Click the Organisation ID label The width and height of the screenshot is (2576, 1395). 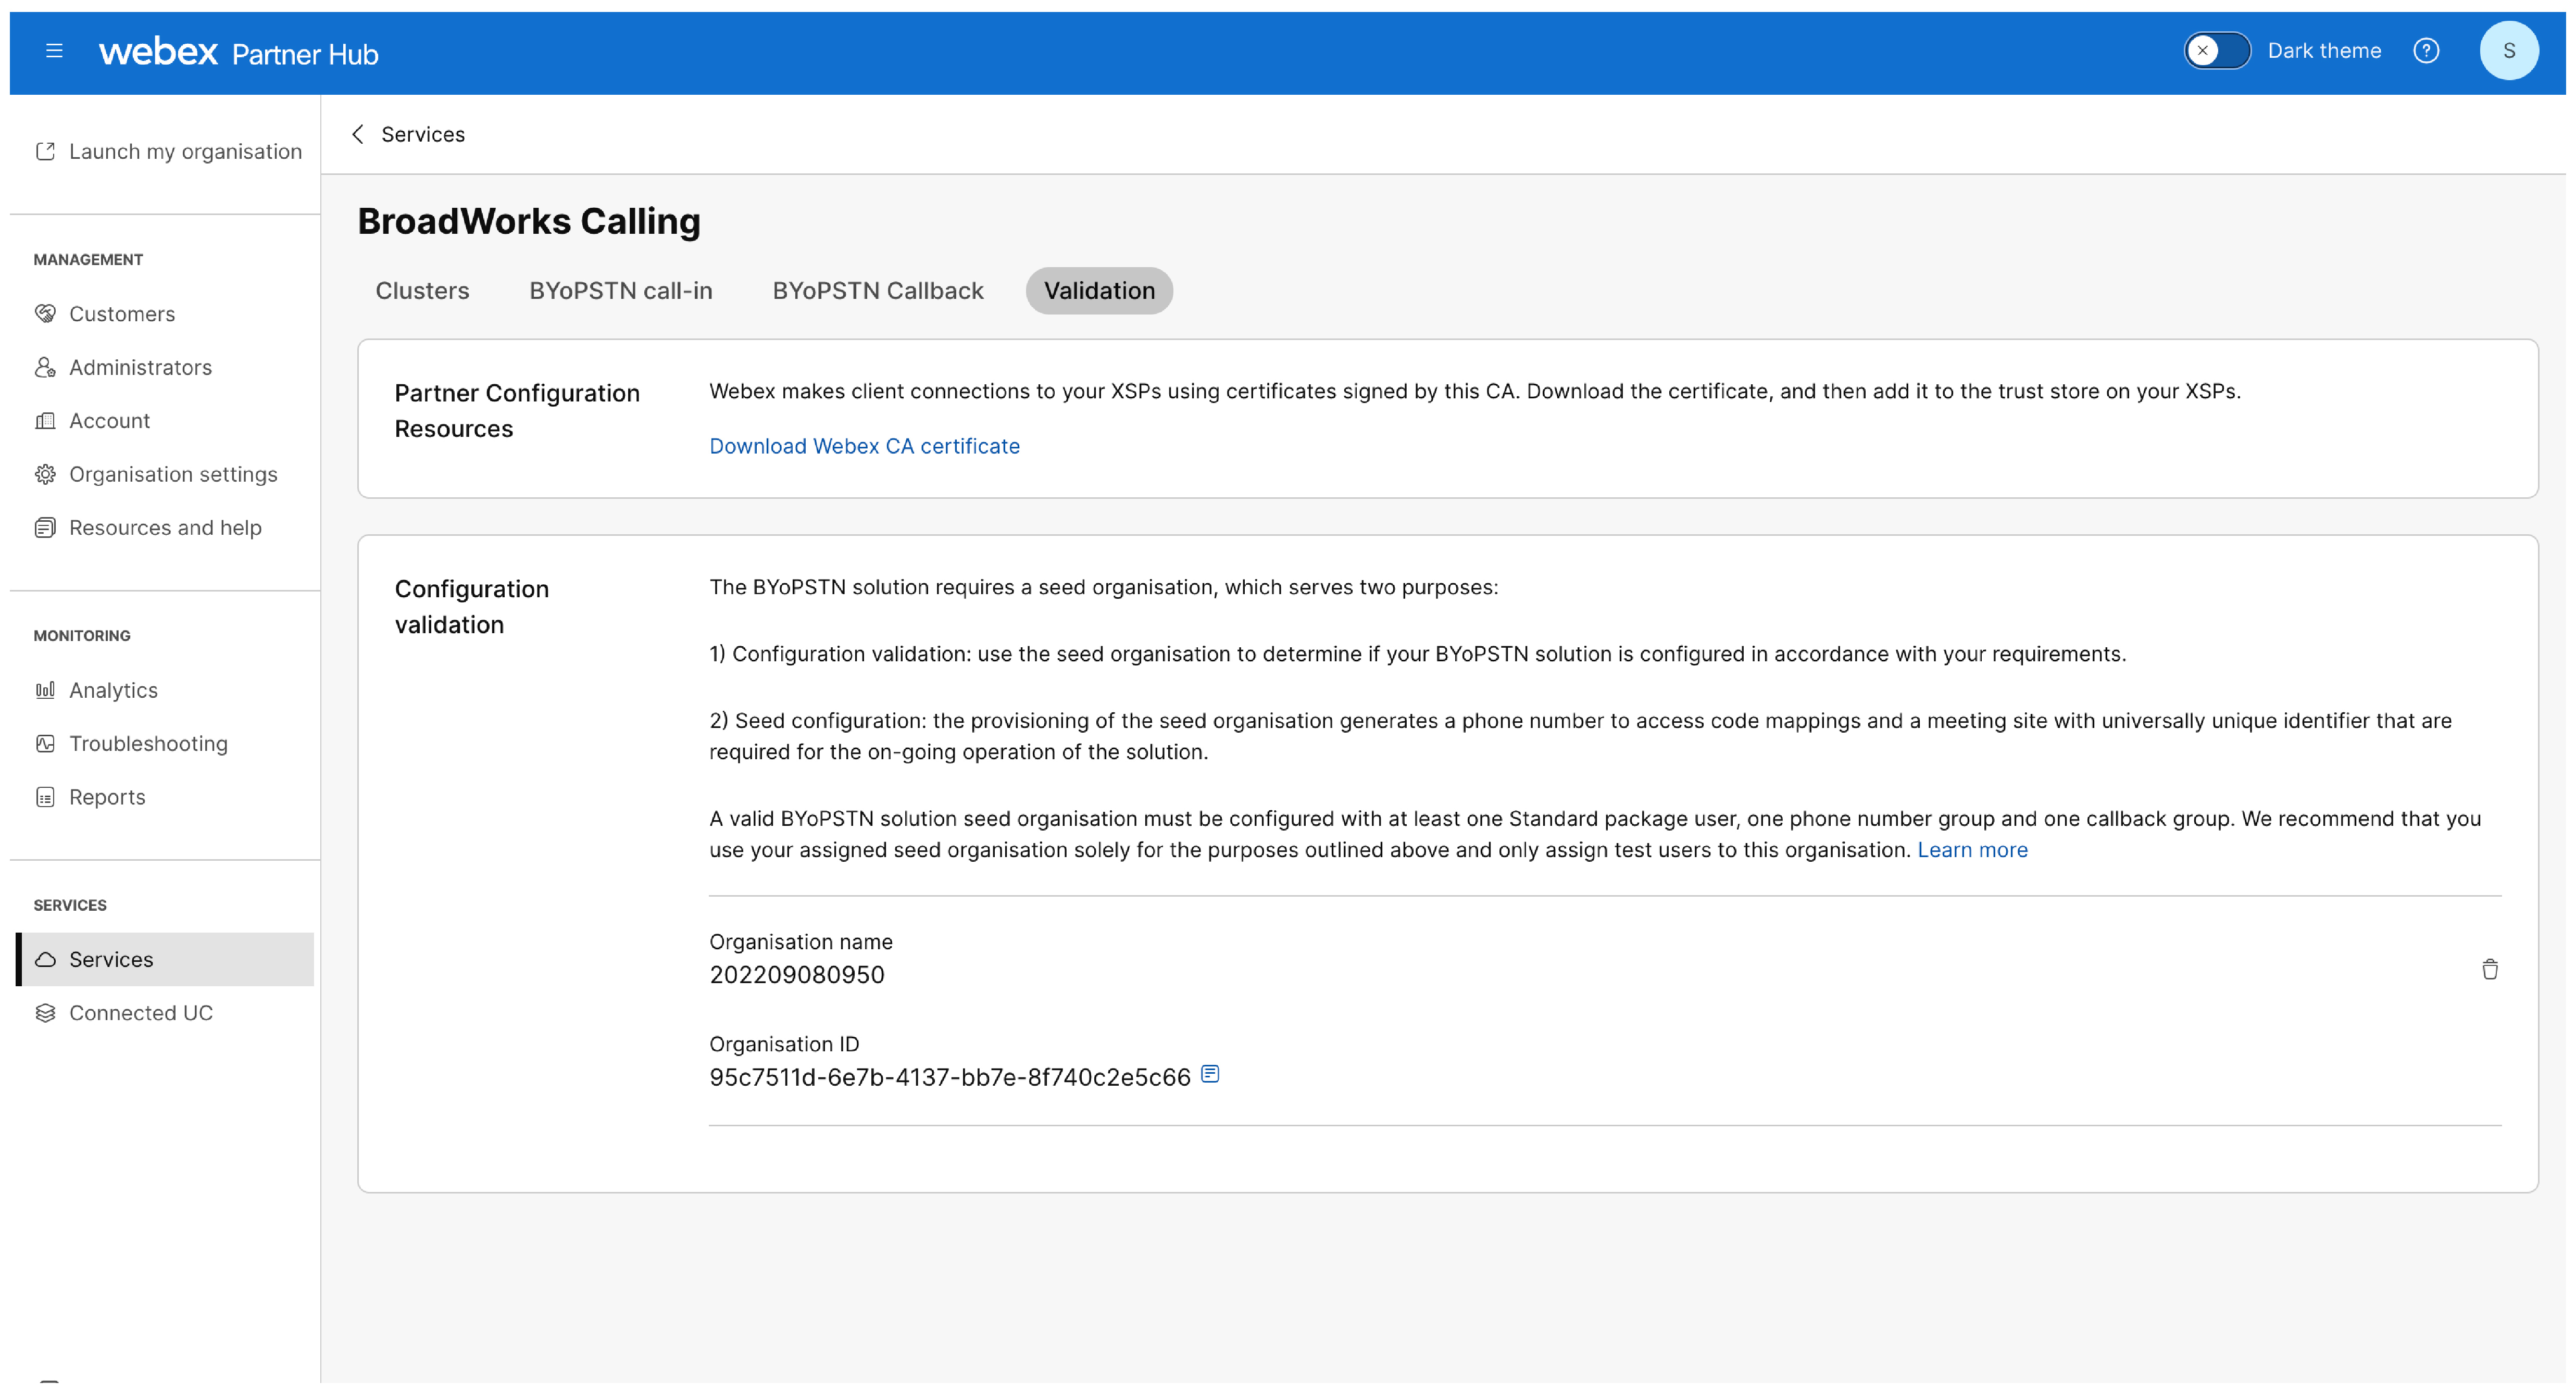(784, 1044)
